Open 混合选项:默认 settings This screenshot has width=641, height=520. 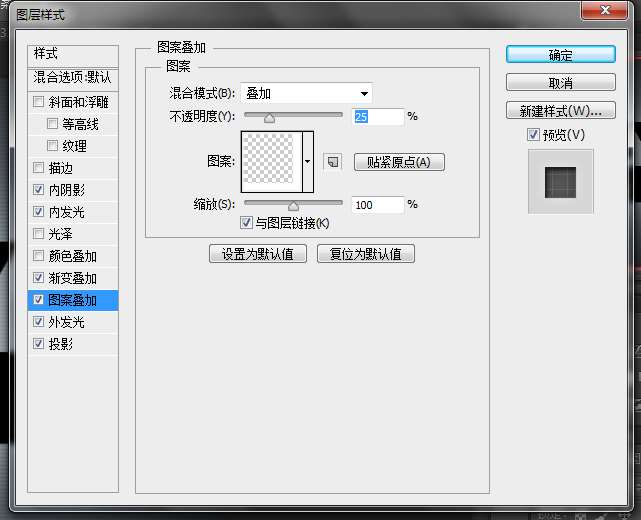(x=73, y=78)
